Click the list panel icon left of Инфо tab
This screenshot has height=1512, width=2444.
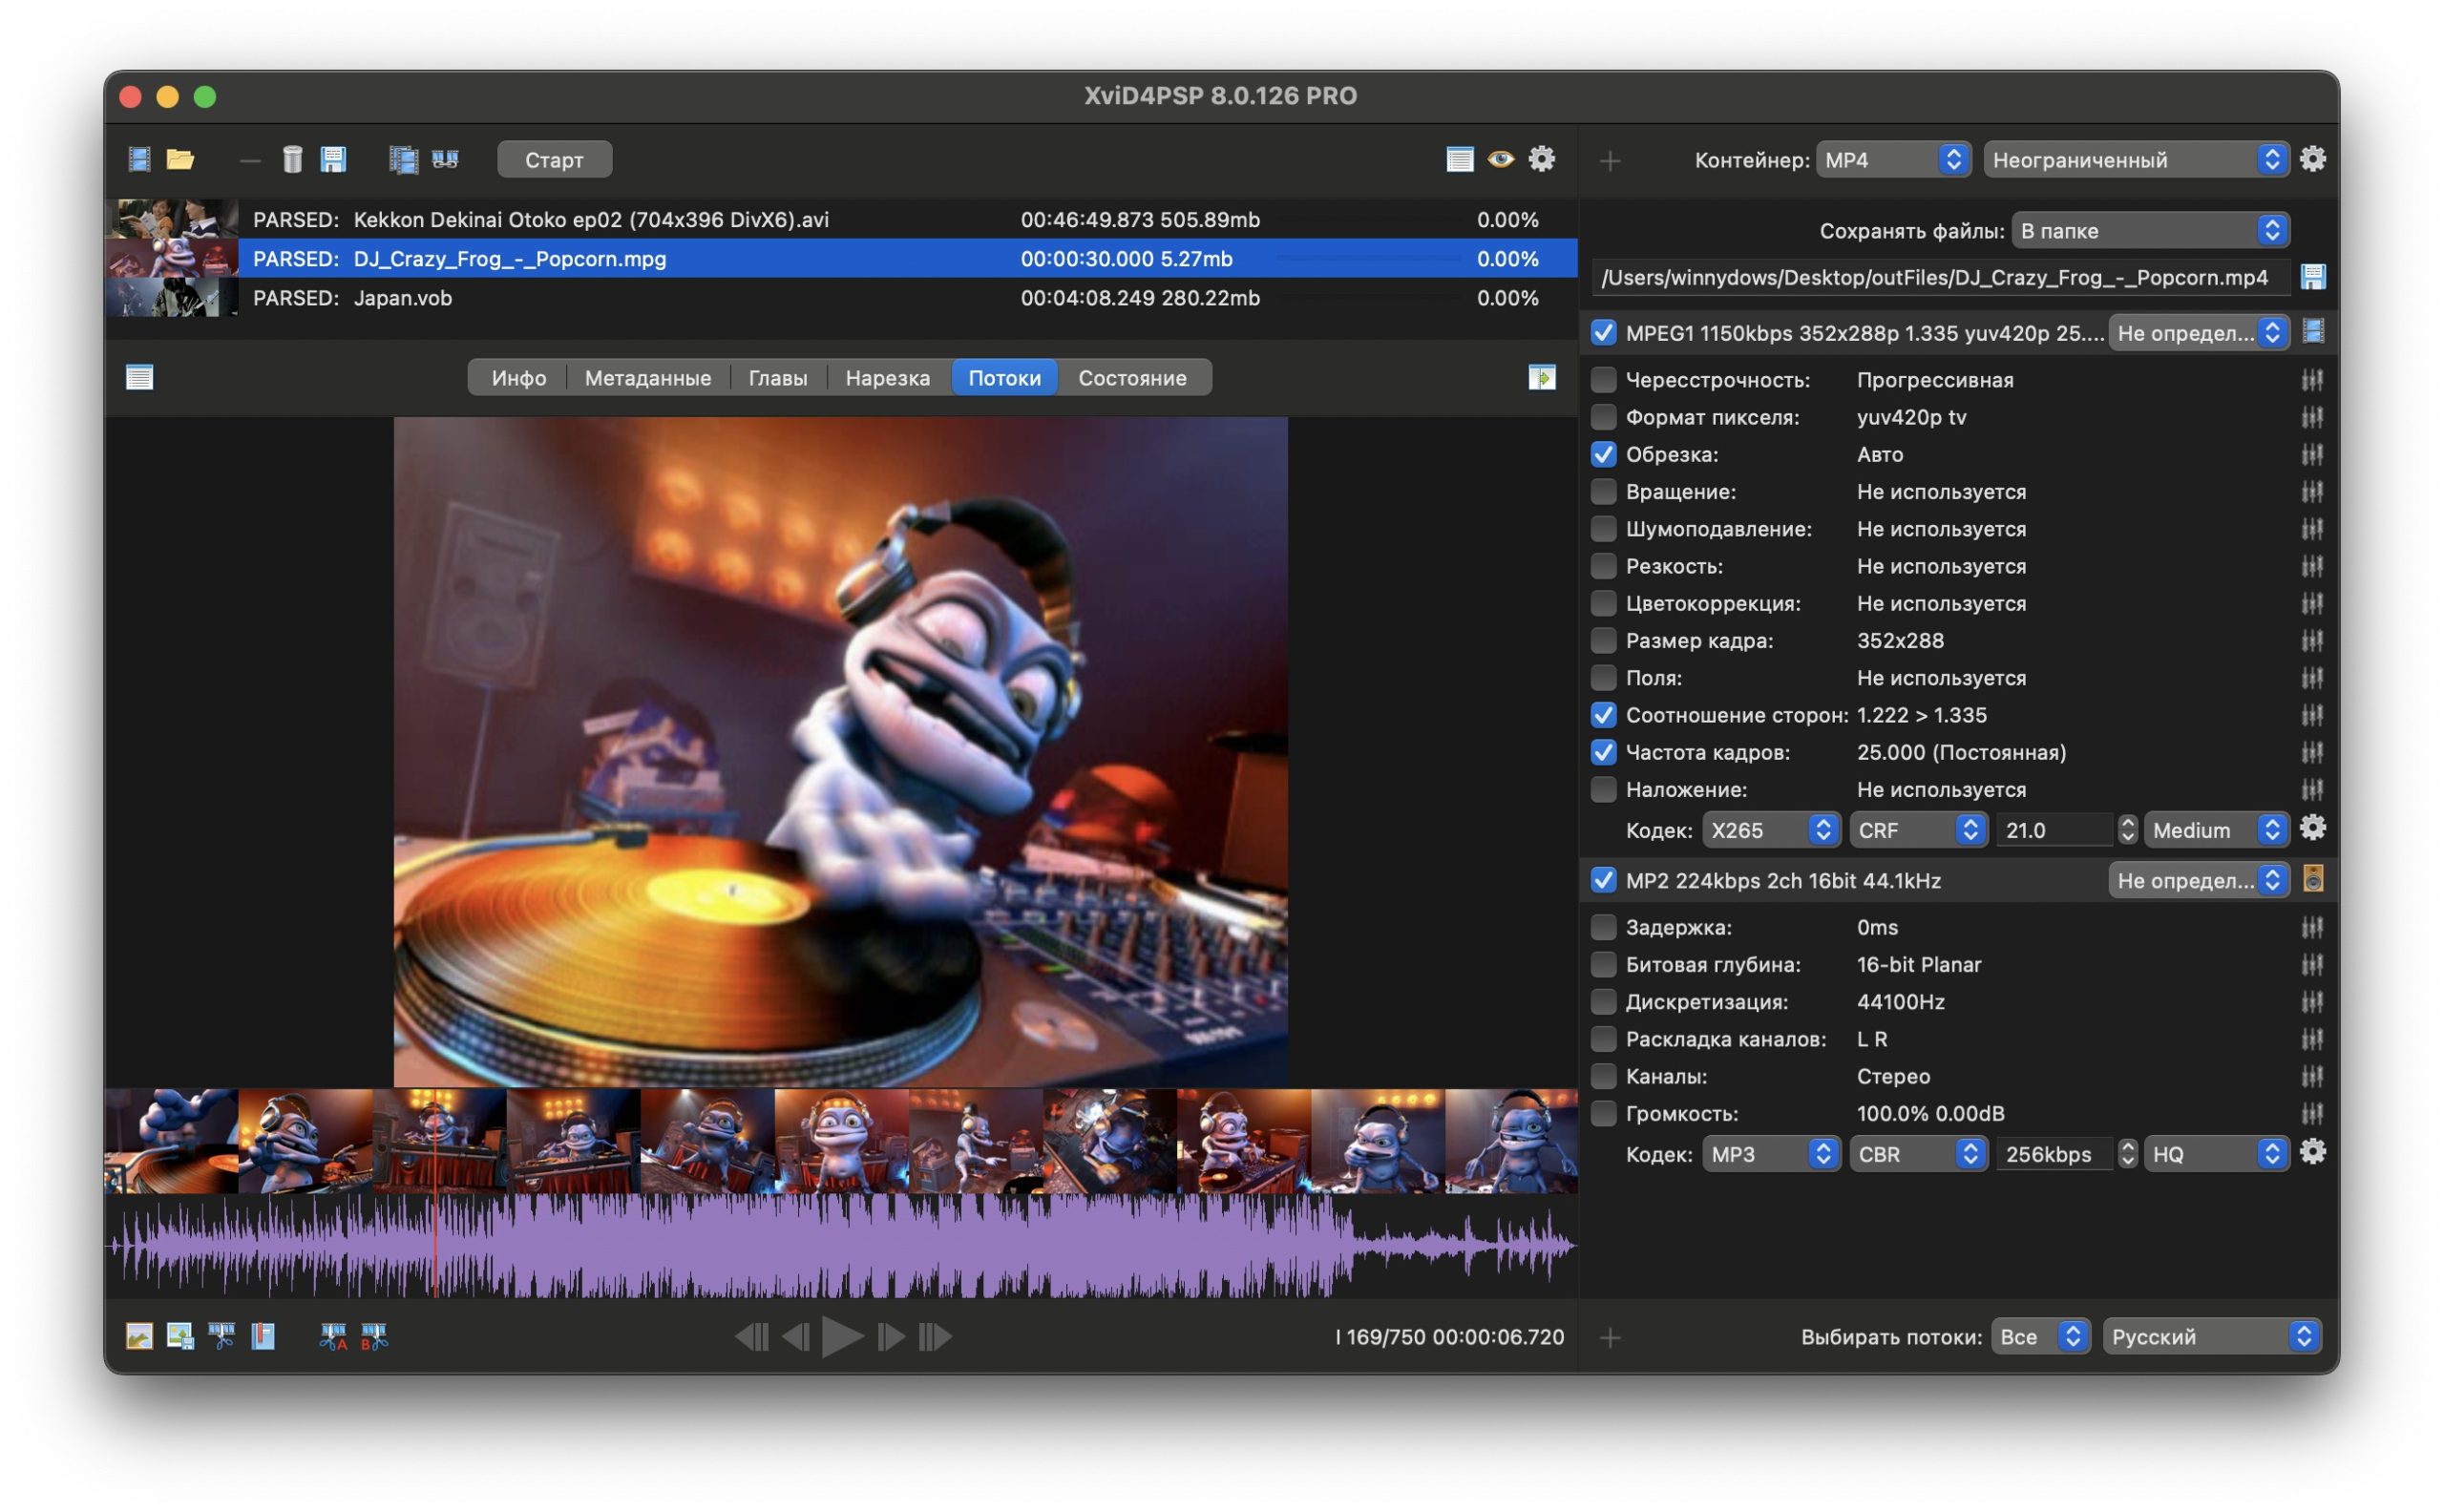point(140,378)
